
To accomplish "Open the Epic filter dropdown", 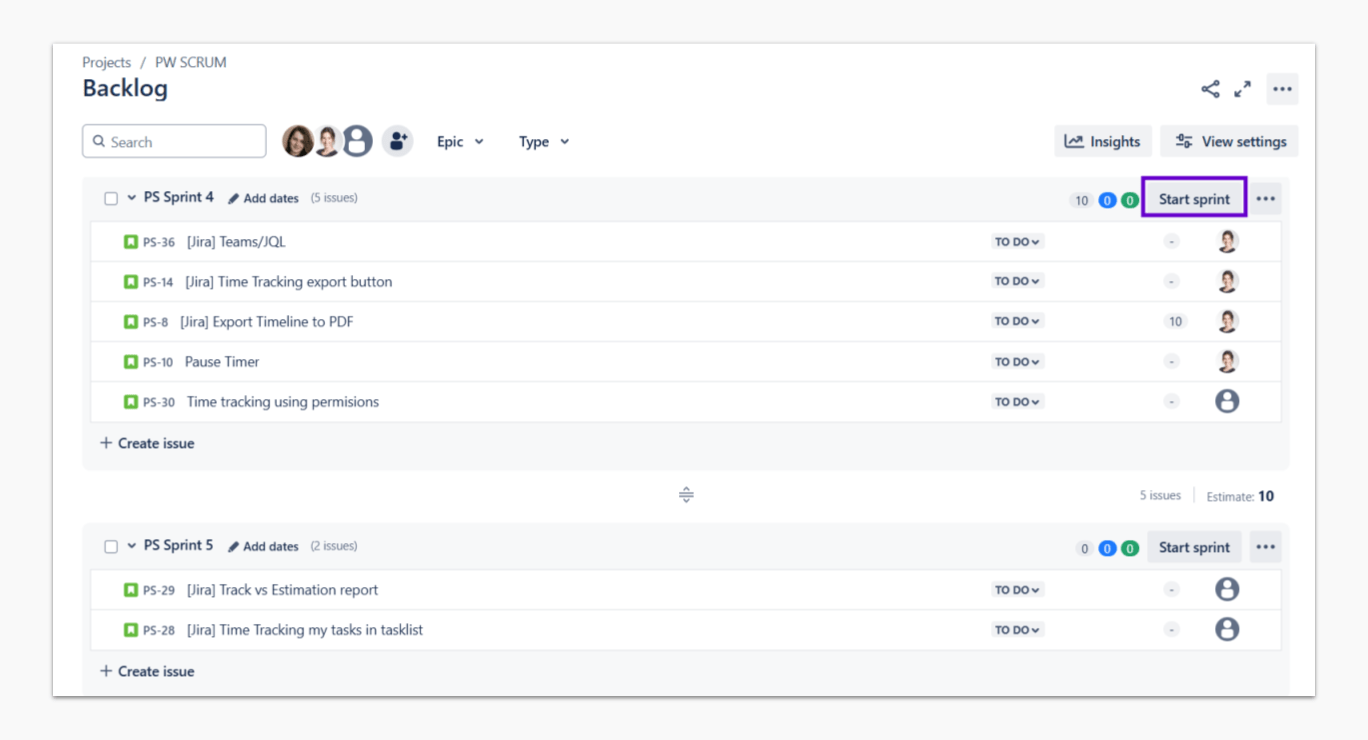I will 460,142.
